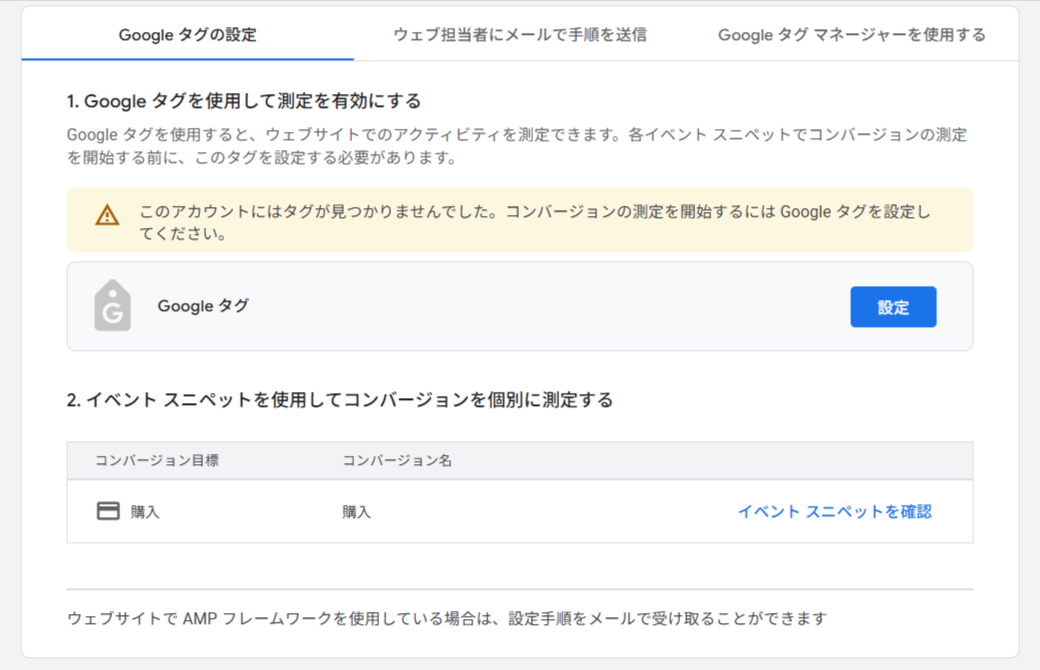
Task: Click the credit card icon beside 購入
Action: coord(108,511)
